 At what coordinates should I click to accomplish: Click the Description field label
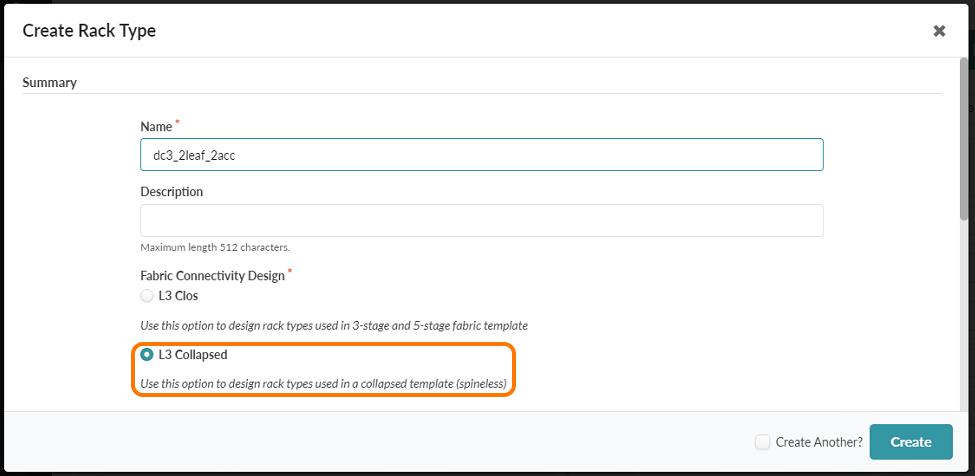(171, 191)
